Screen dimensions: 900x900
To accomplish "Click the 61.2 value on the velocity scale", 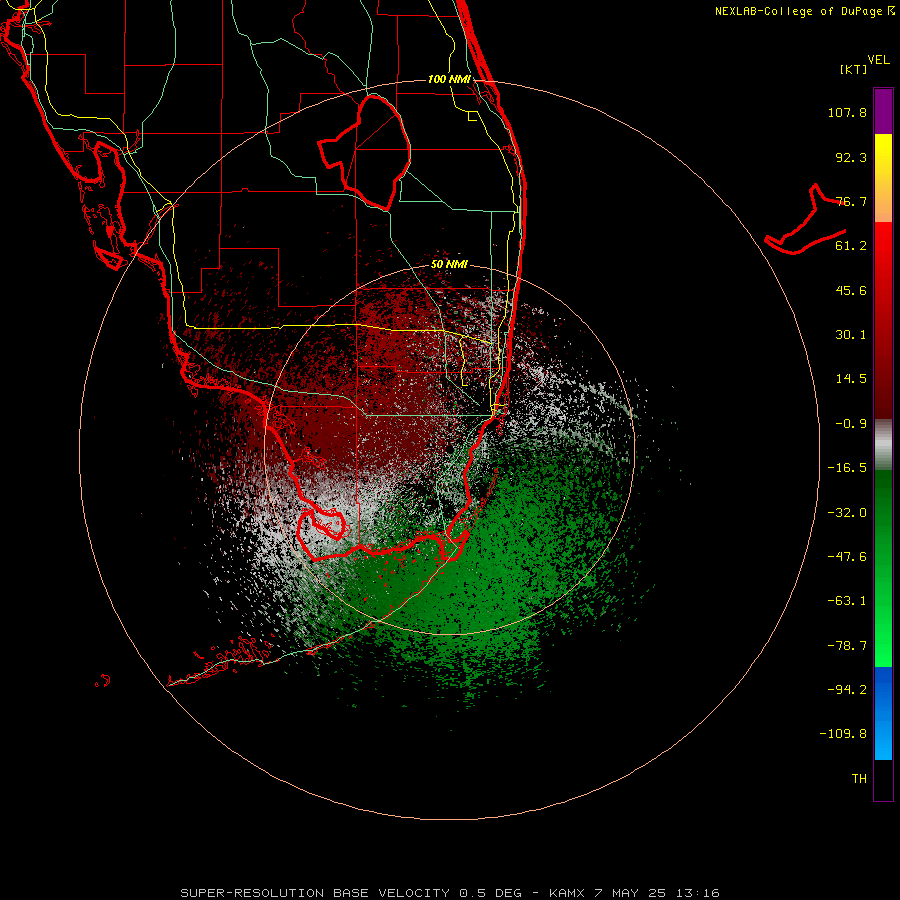I will (x=851, y=246).
